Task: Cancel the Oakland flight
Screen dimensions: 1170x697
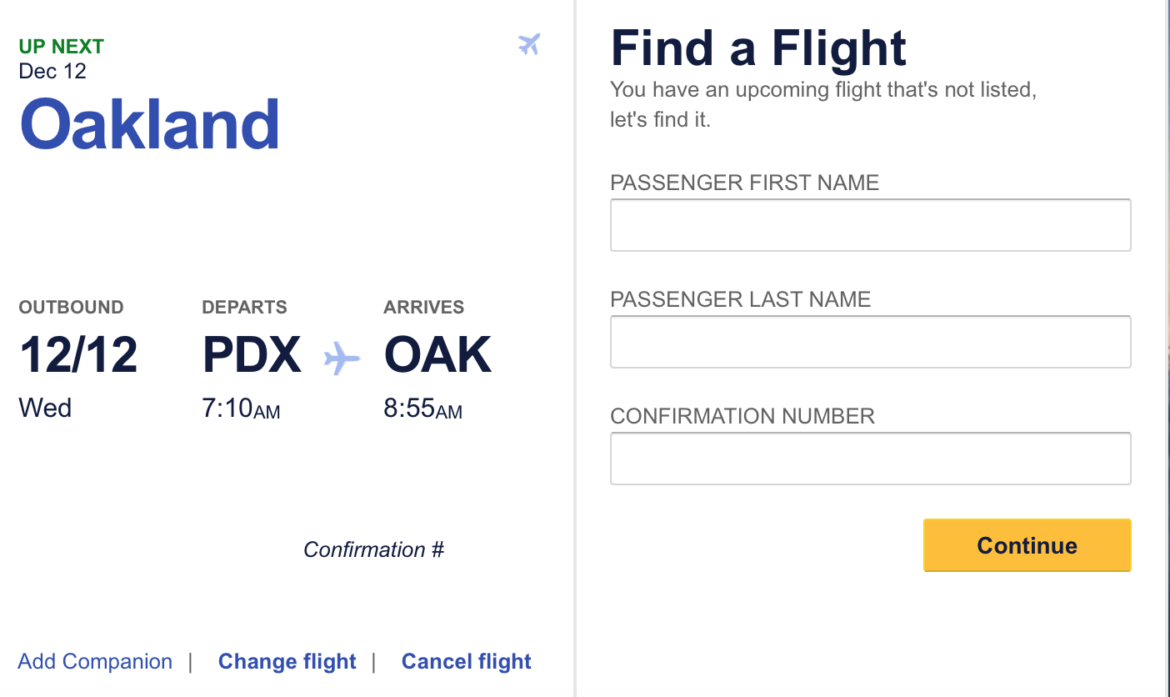Action: coord(466,661)
